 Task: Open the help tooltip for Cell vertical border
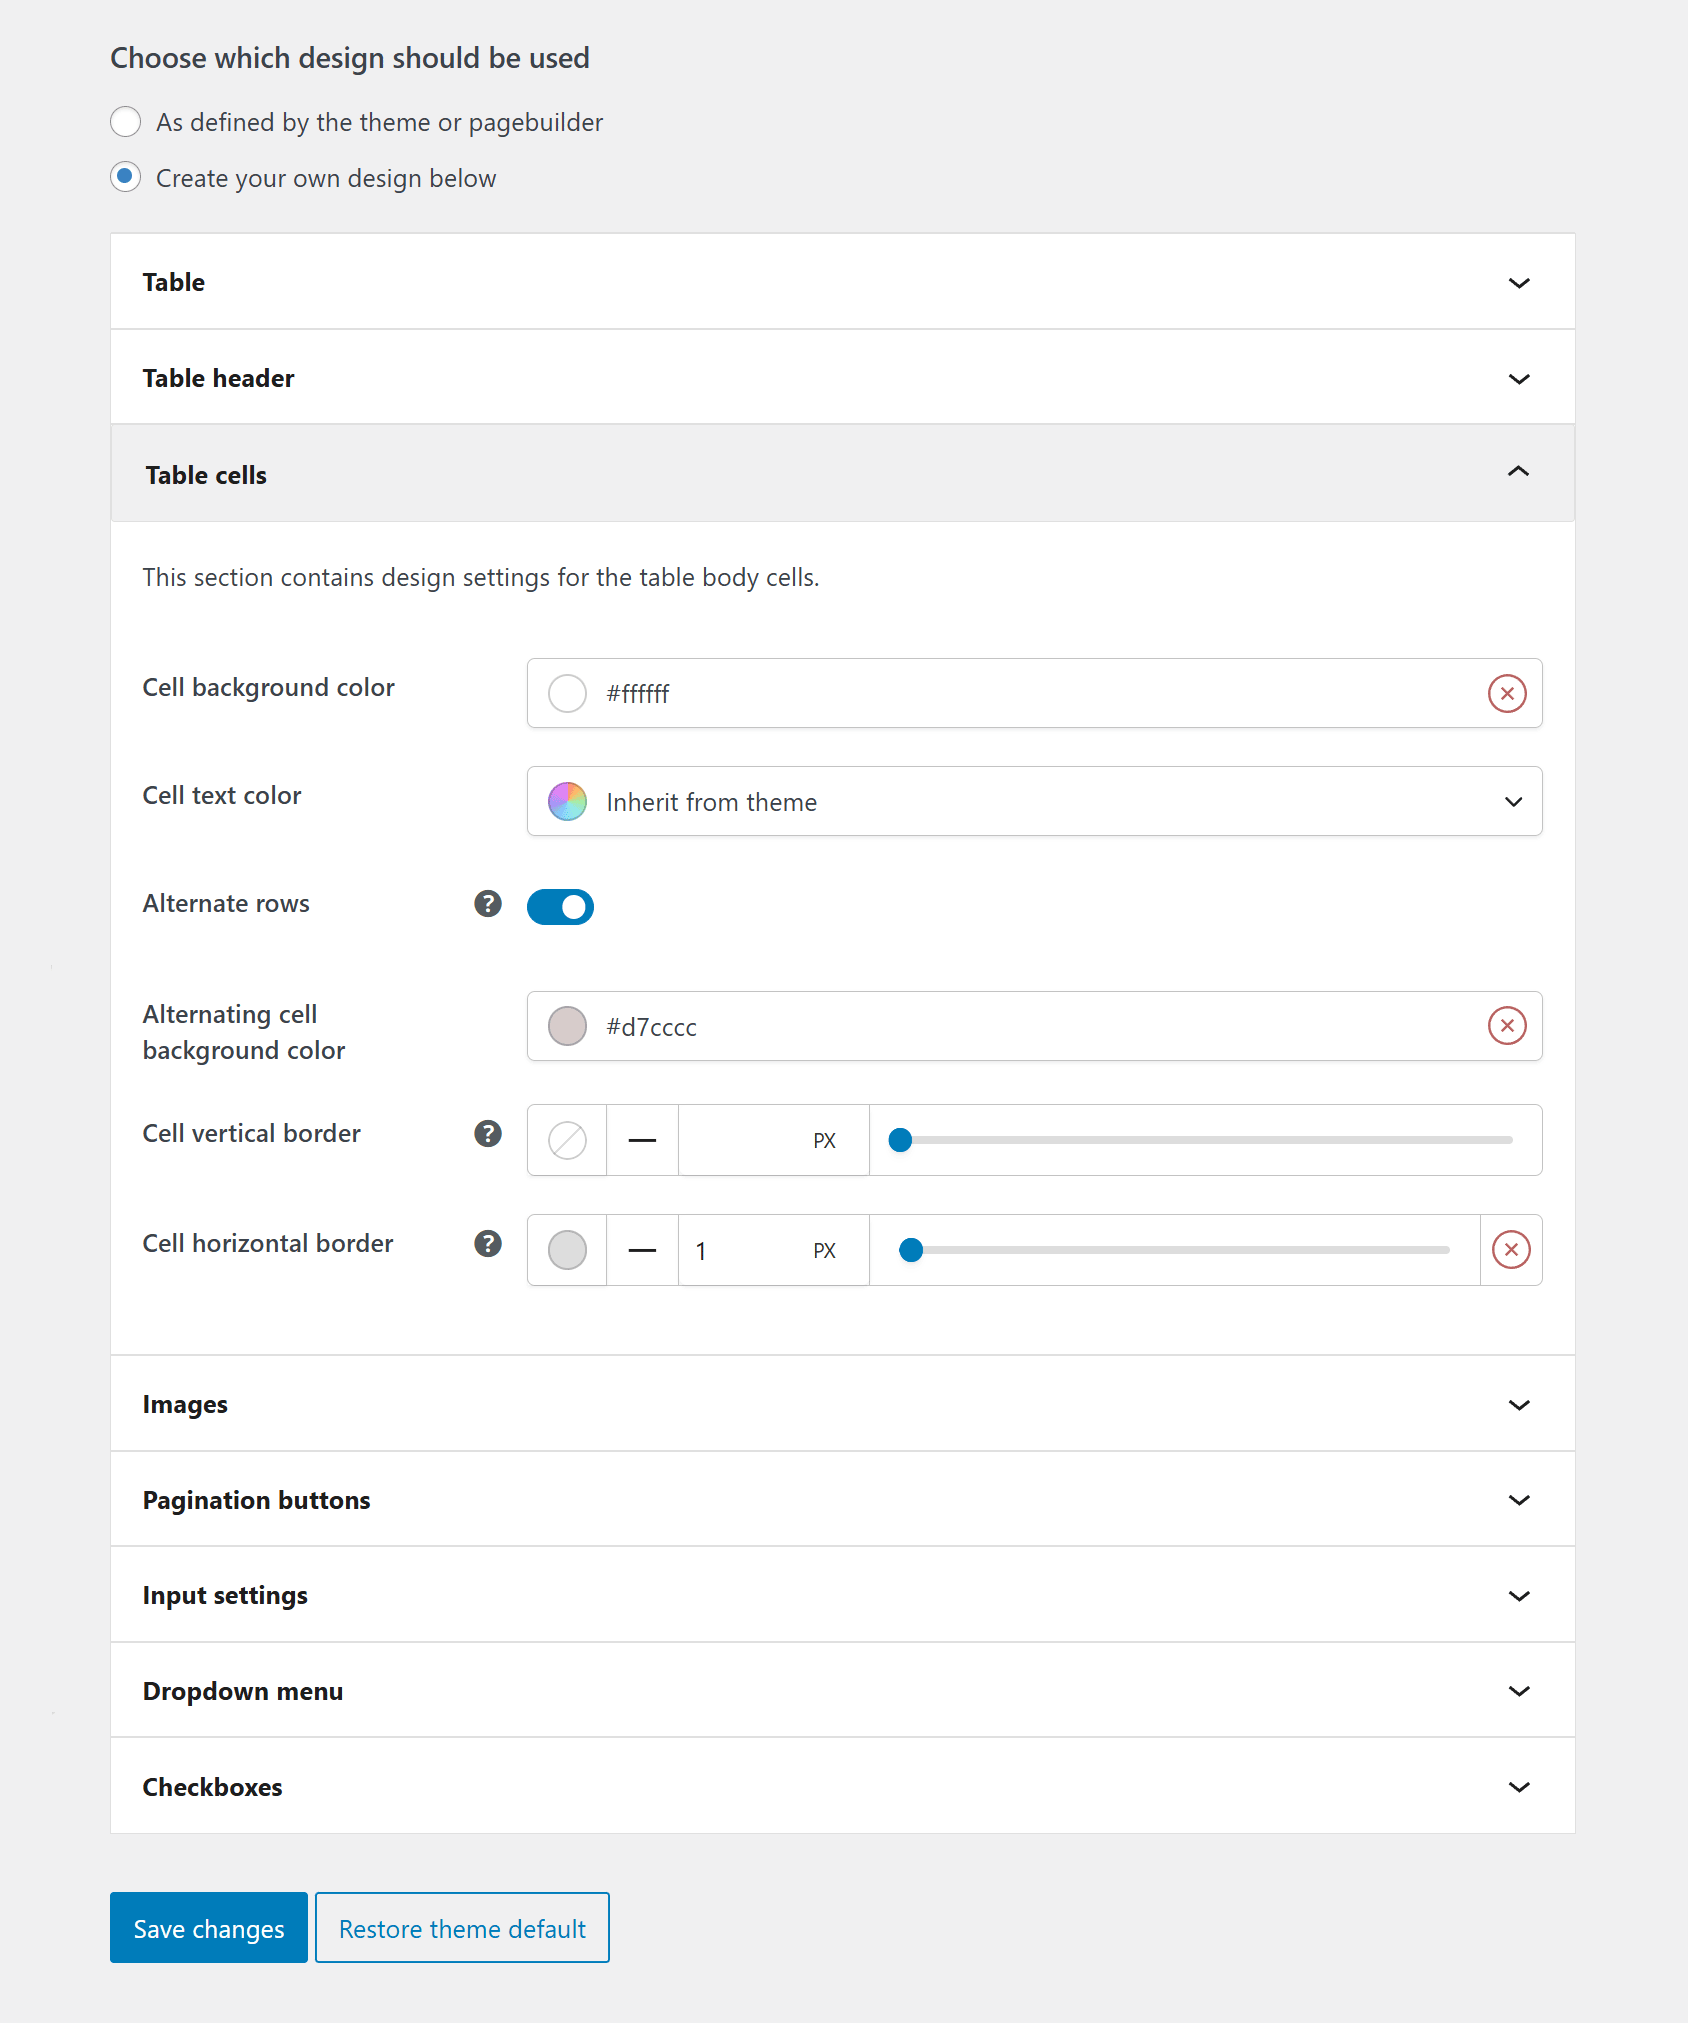pyautogui.click(x=487, y=1134)
